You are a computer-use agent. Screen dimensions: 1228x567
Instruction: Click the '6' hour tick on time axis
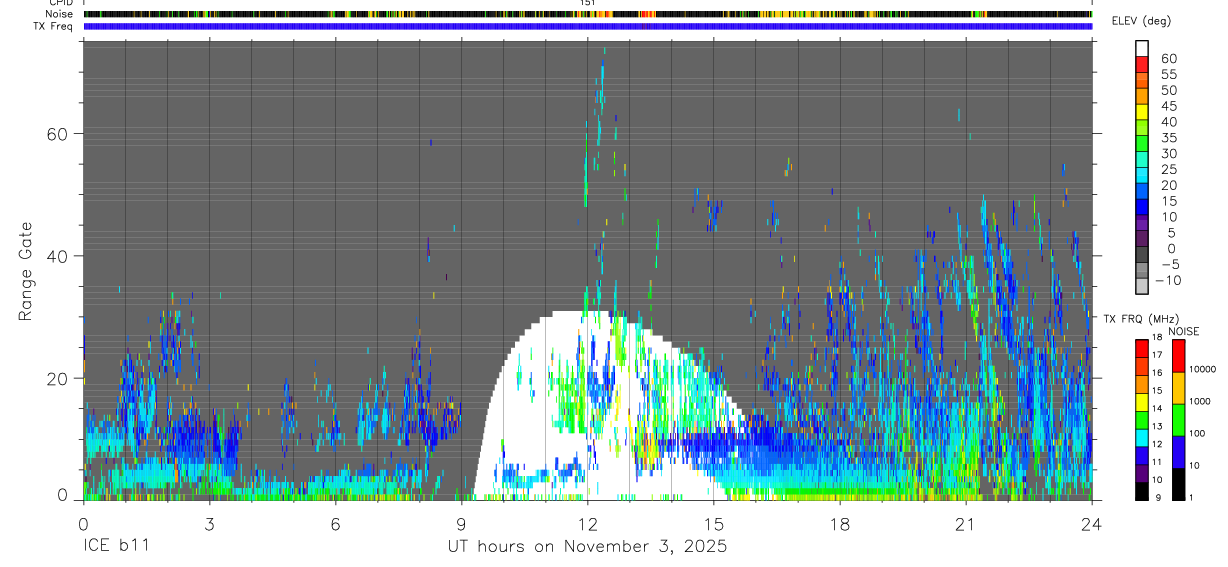335,524
